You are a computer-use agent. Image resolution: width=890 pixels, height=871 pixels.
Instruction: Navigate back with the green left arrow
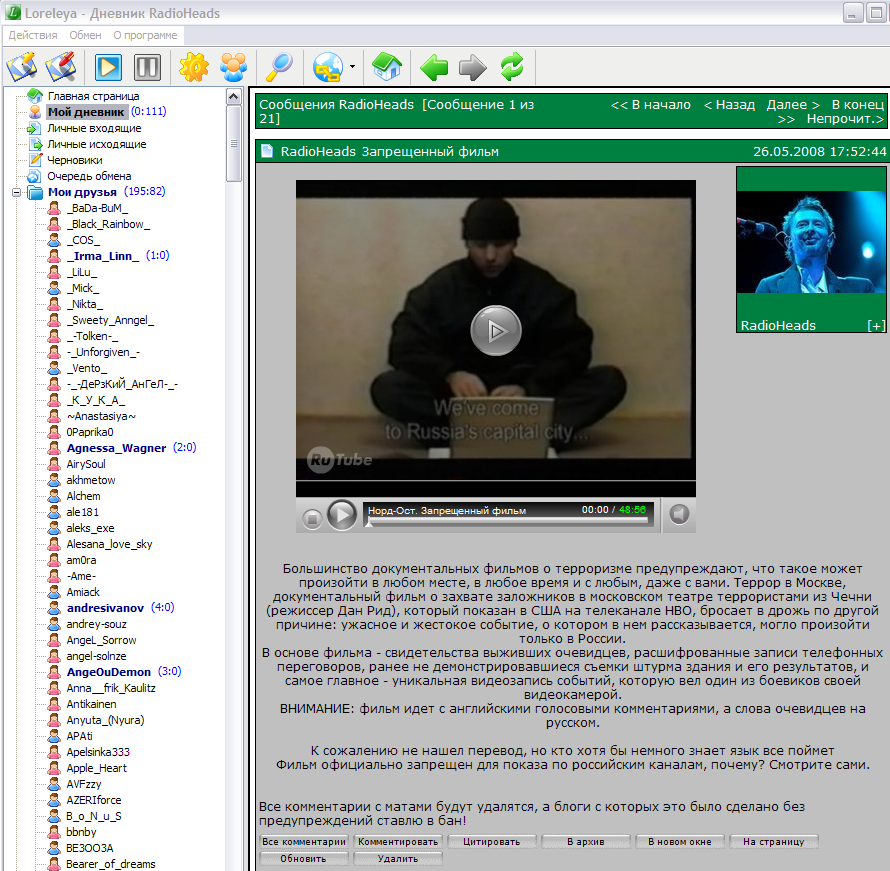pos(434,67)
